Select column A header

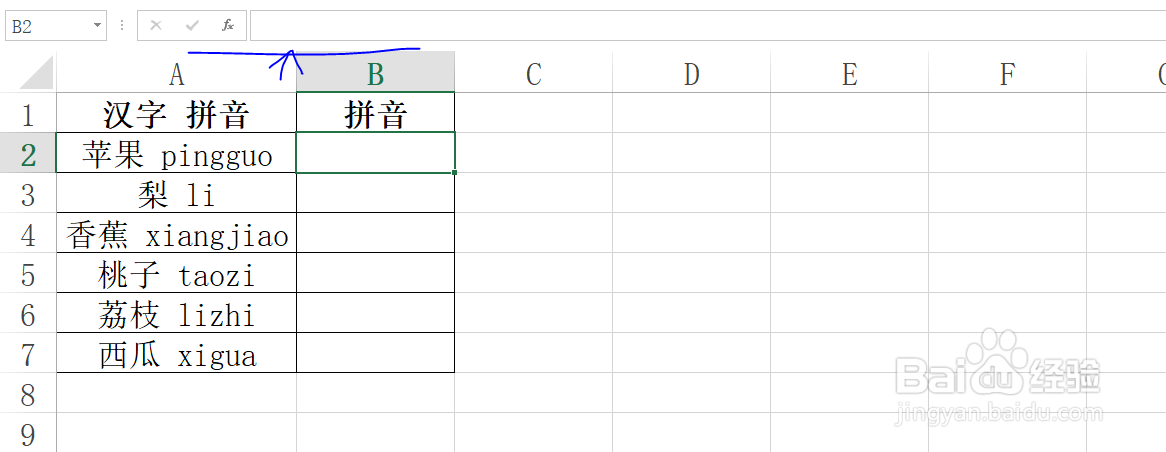(x=176, y=74)
